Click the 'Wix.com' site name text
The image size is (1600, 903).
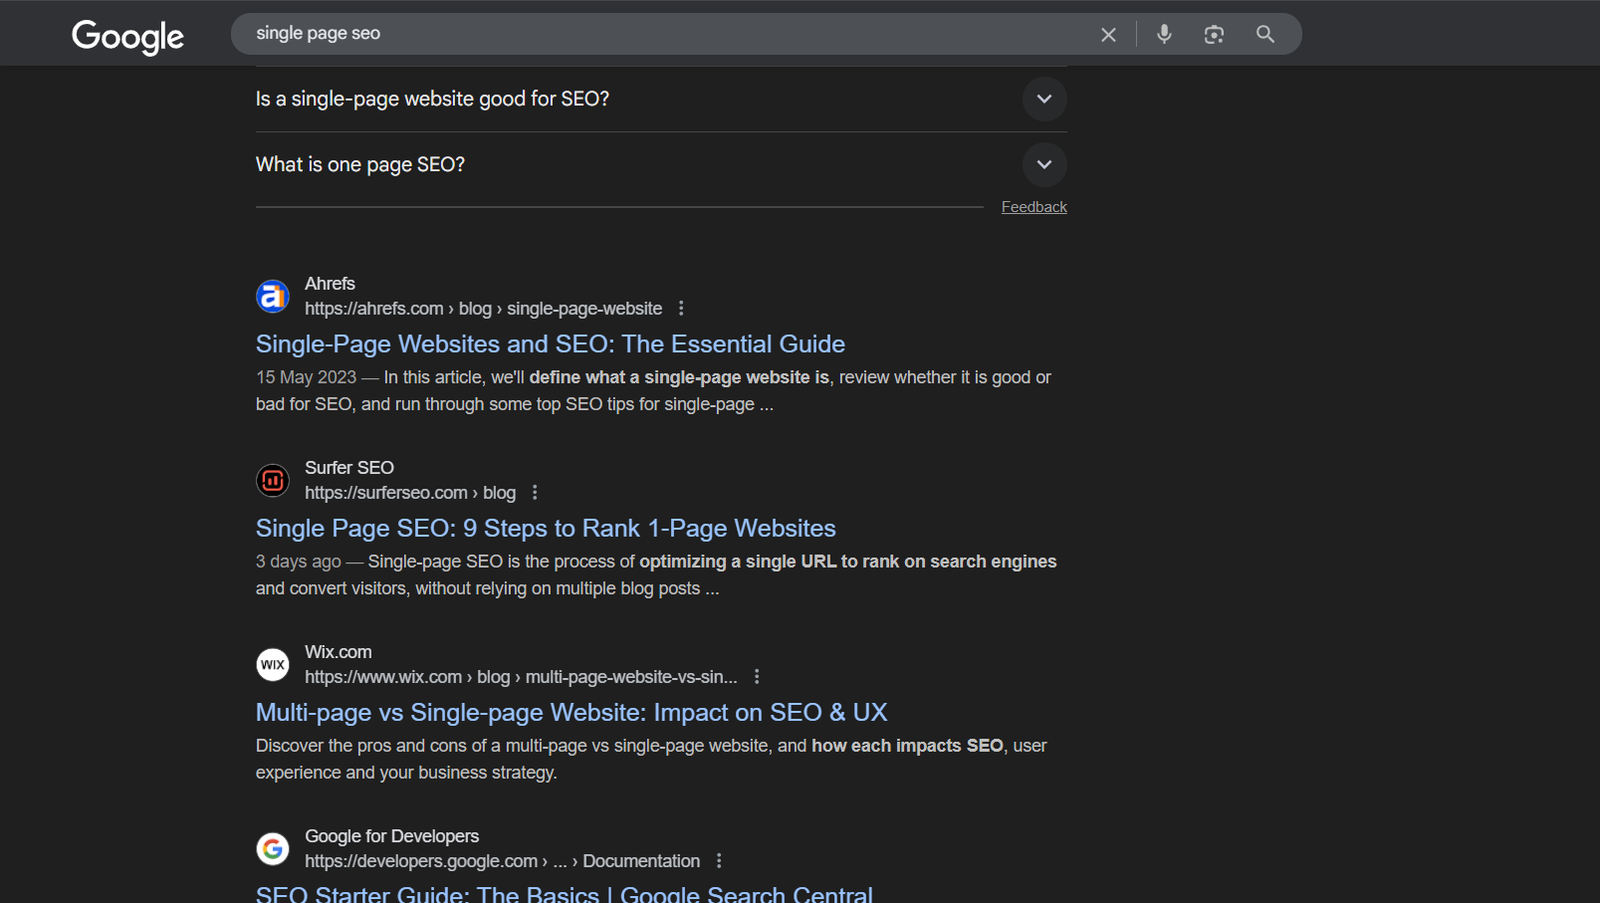click(x=338, y=651)
